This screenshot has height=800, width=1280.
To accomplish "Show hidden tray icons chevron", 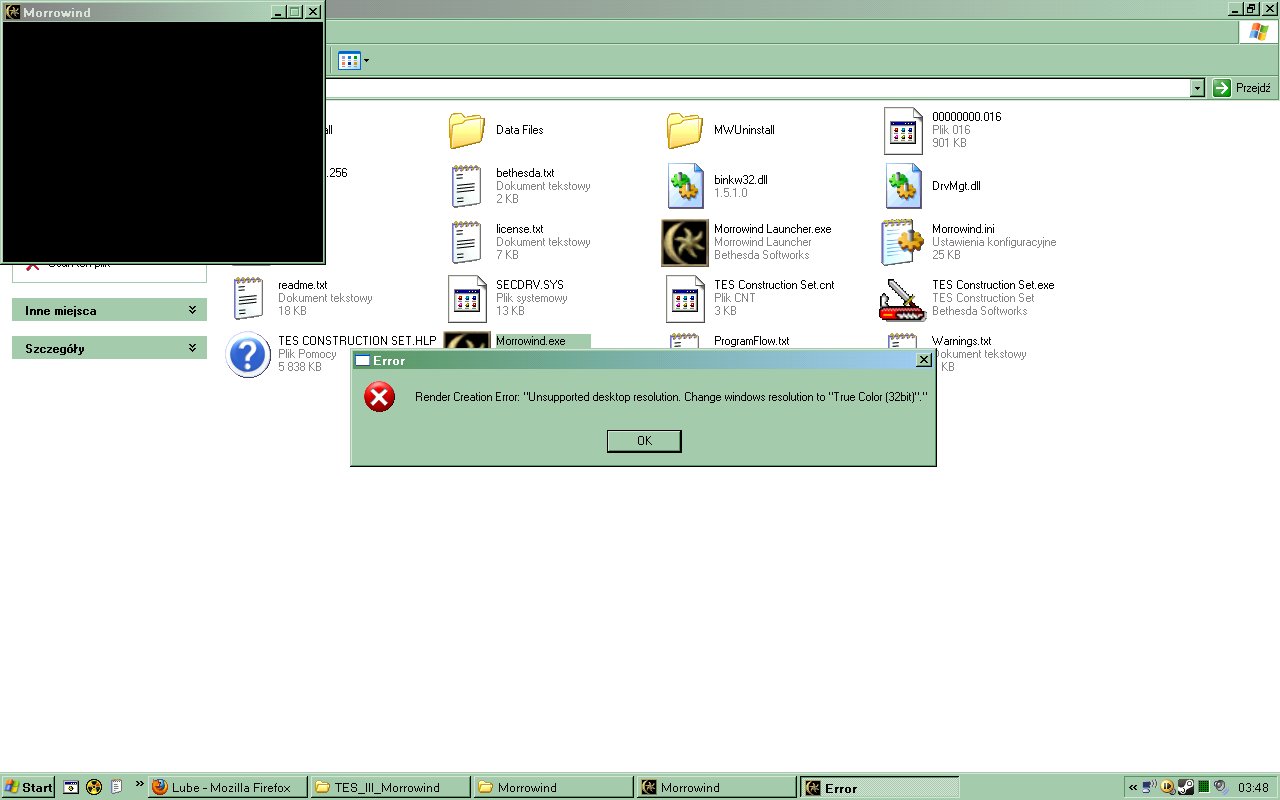I will click(1132, 787).
